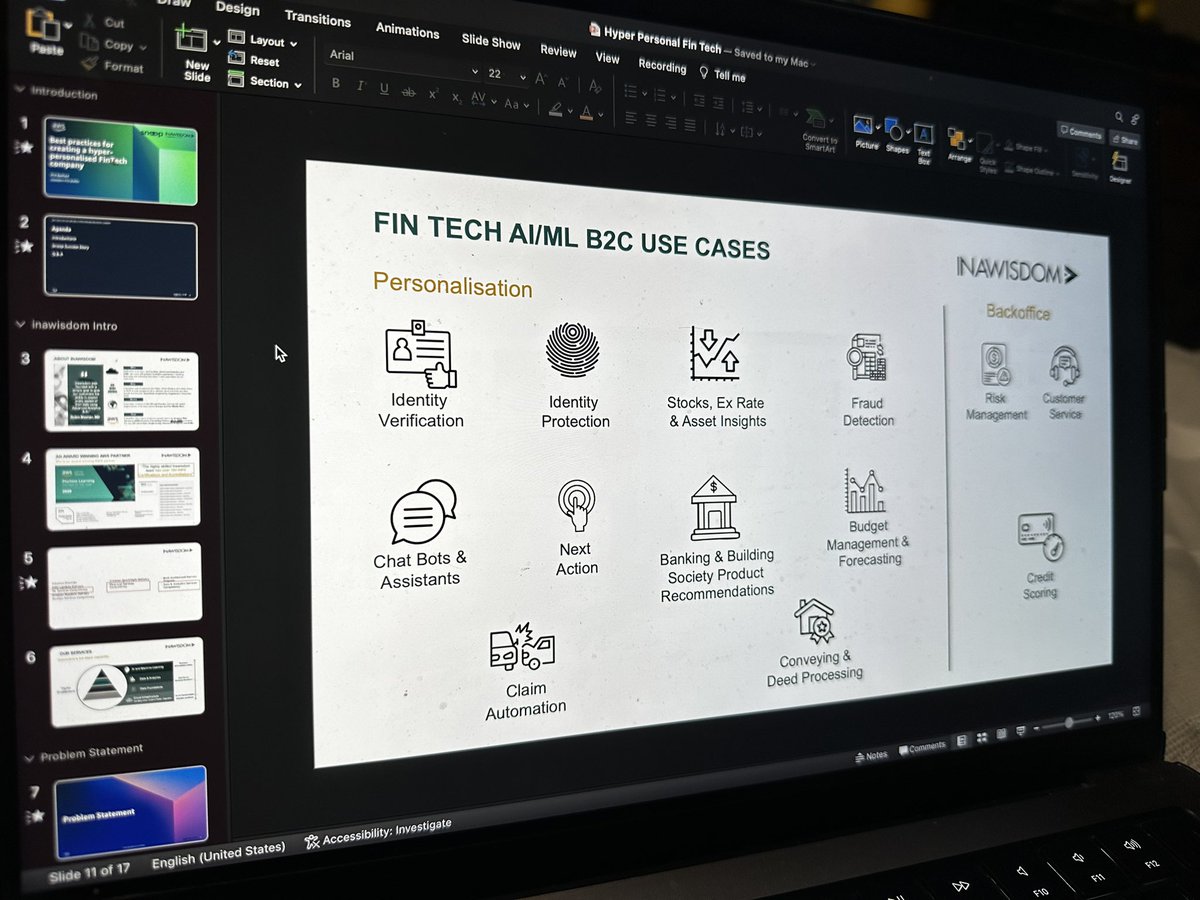
Task: Toggle Notes in the status bar
Action: 872,756
